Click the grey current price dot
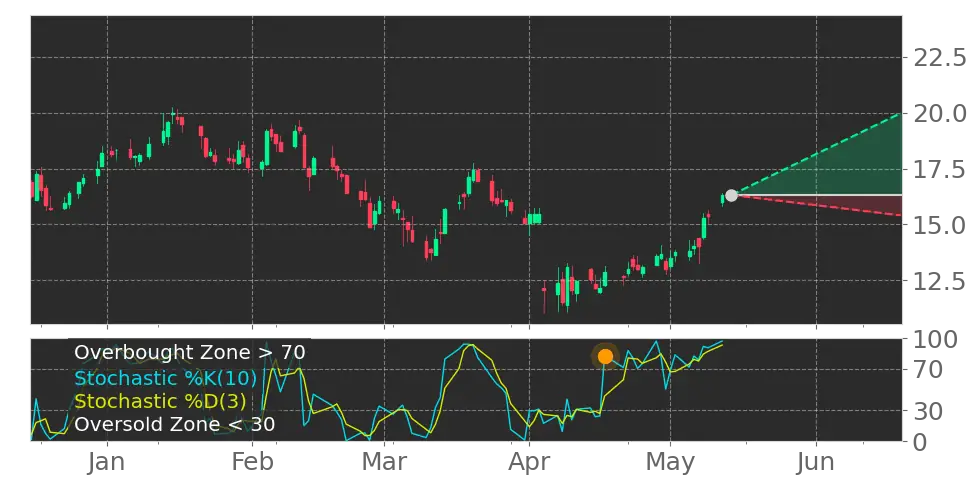This screenshot has width=972, height=486. (x=731, y=195)
